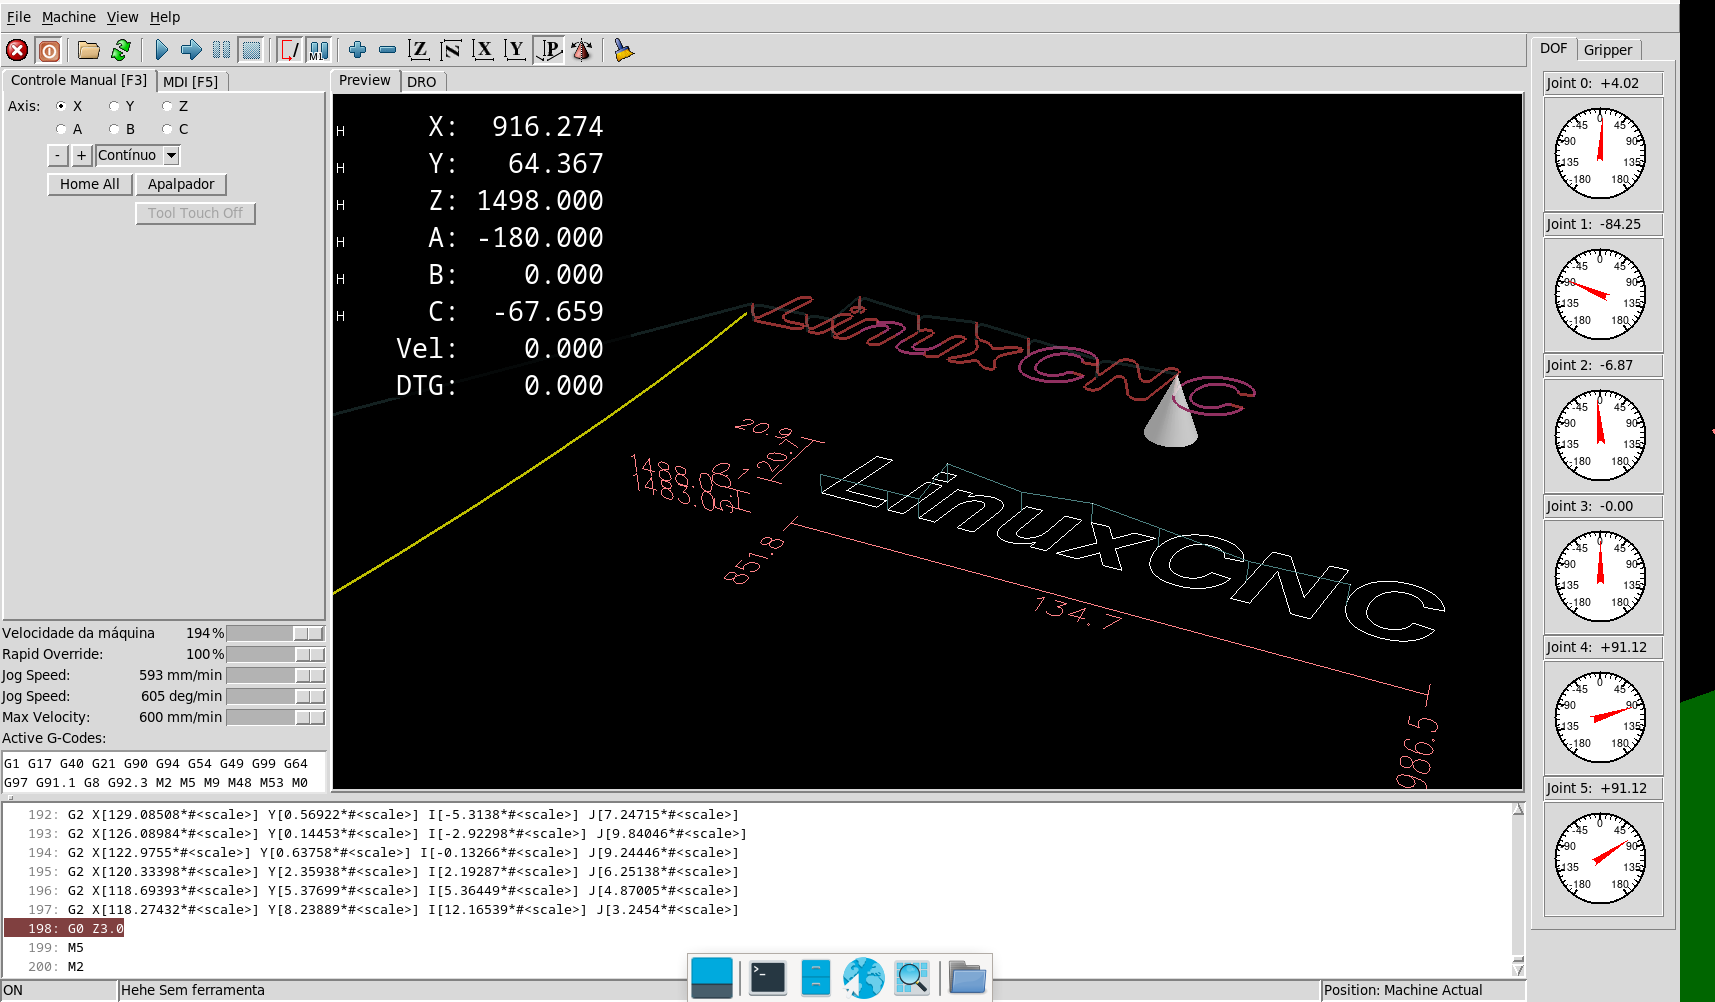The width and height of the screenshot is (1715, 1002).
Task: Switch to the Preview tab
Action: 365,80
